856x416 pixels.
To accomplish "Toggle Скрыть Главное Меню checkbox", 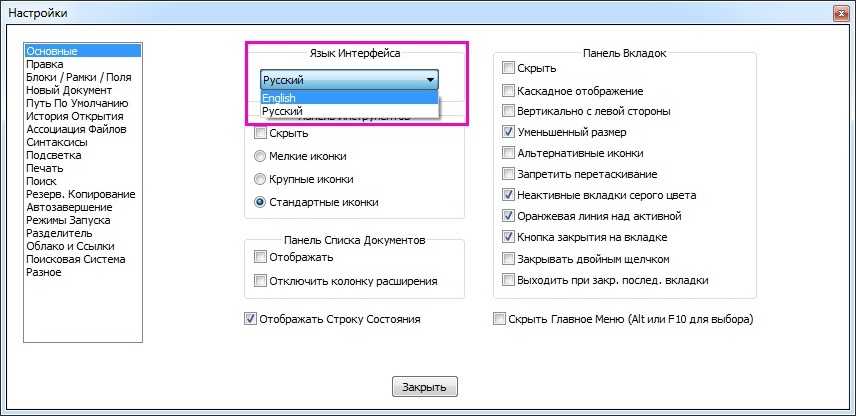I will 500,320.
